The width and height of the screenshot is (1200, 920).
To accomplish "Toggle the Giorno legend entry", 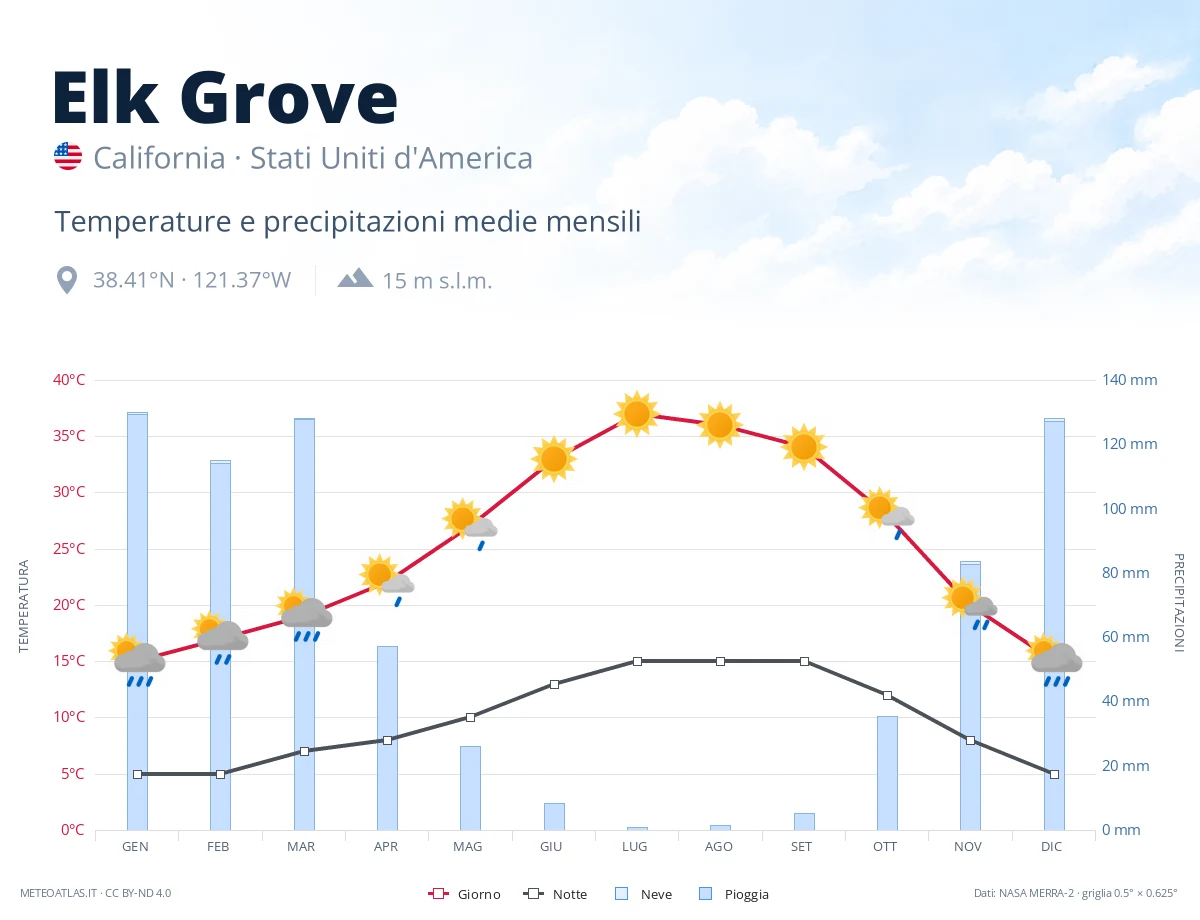I will (464, 894).
